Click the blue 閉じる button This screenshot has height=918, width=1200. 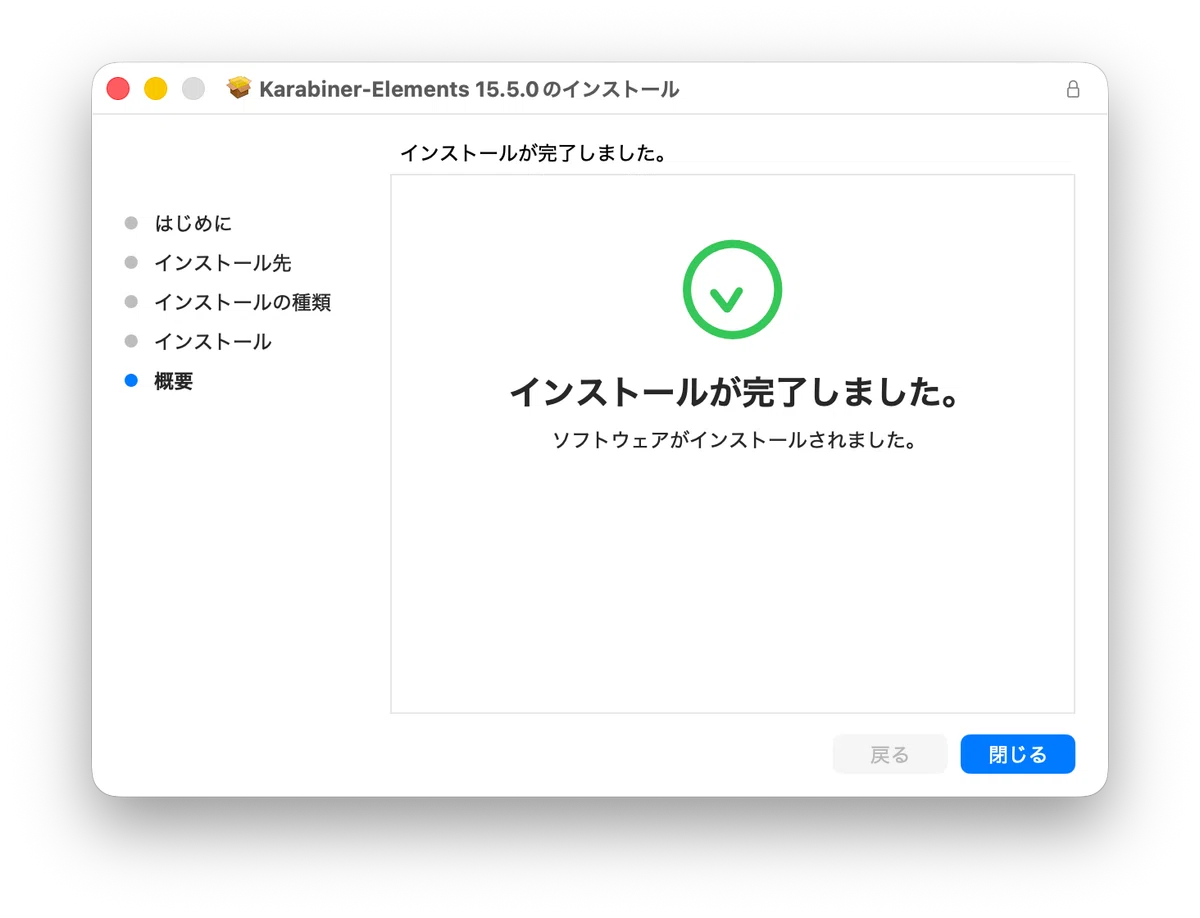pos(1017,754)
